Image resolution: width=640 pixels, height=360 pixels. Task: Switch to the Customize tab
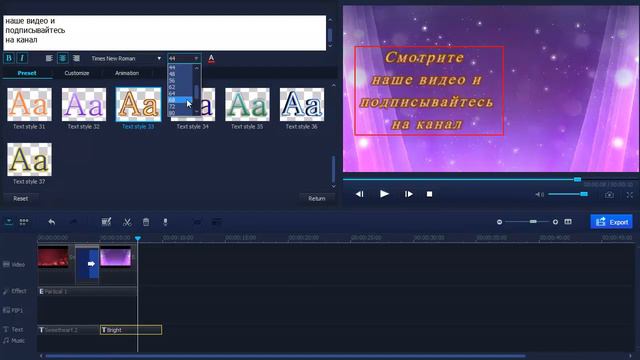[77, 73]
